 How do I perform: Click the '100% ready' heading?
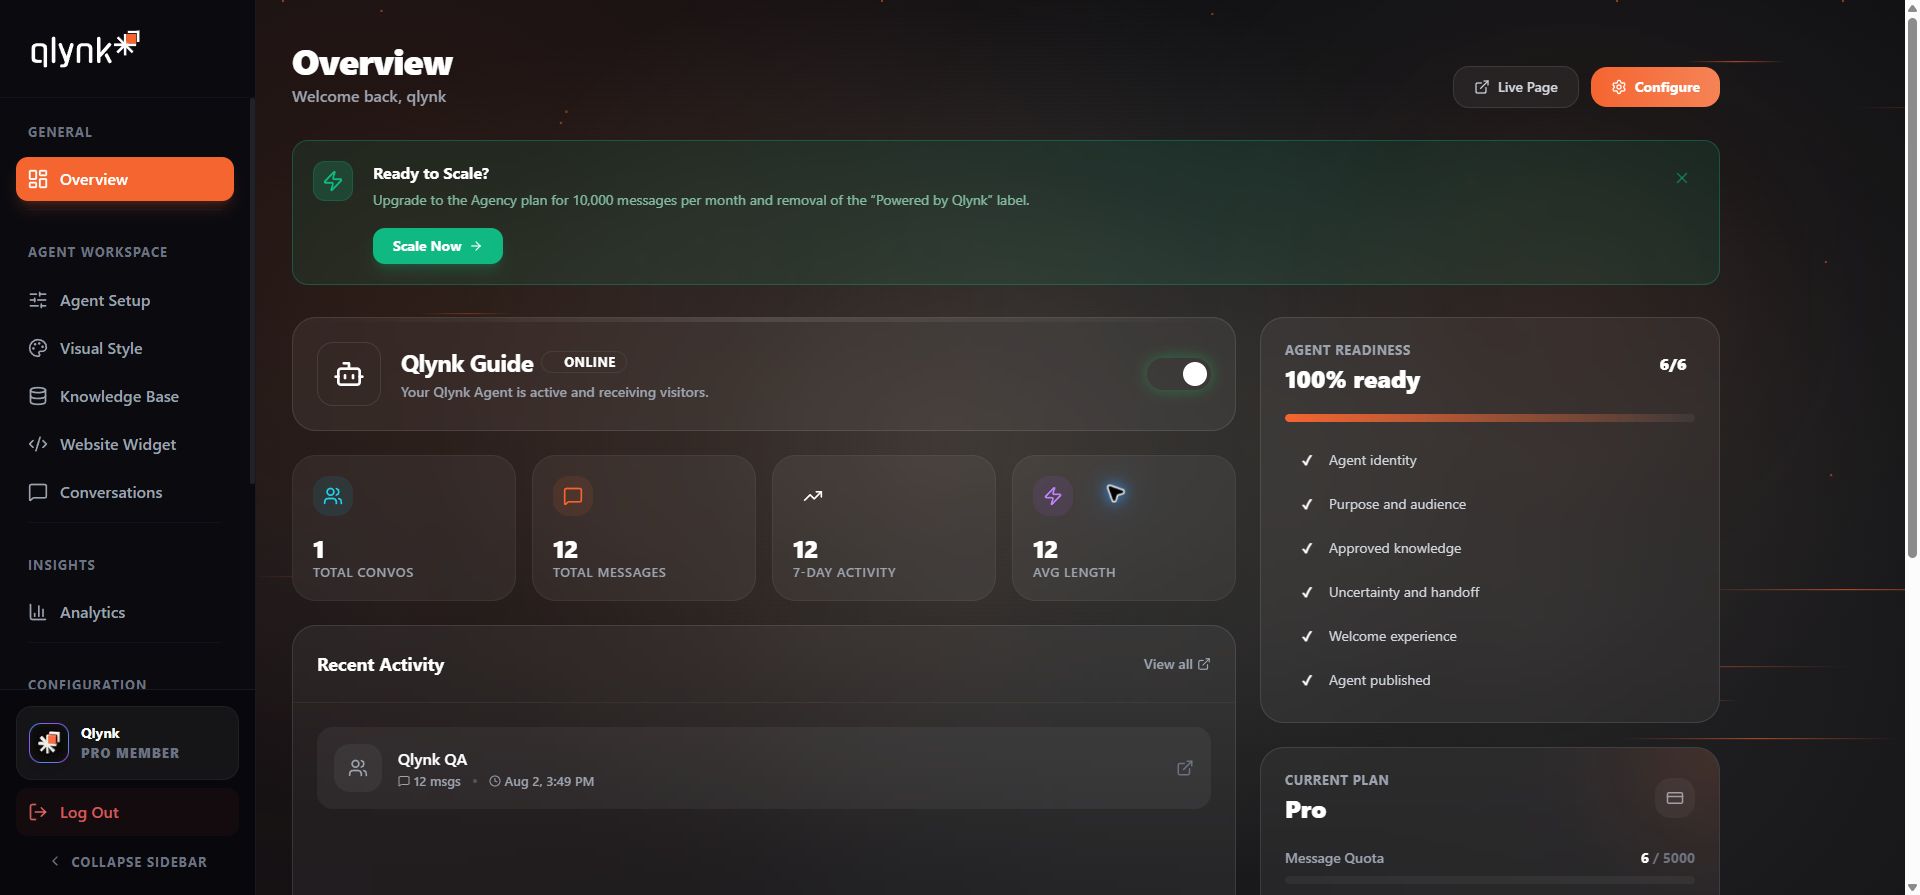tap(1352, 380)
